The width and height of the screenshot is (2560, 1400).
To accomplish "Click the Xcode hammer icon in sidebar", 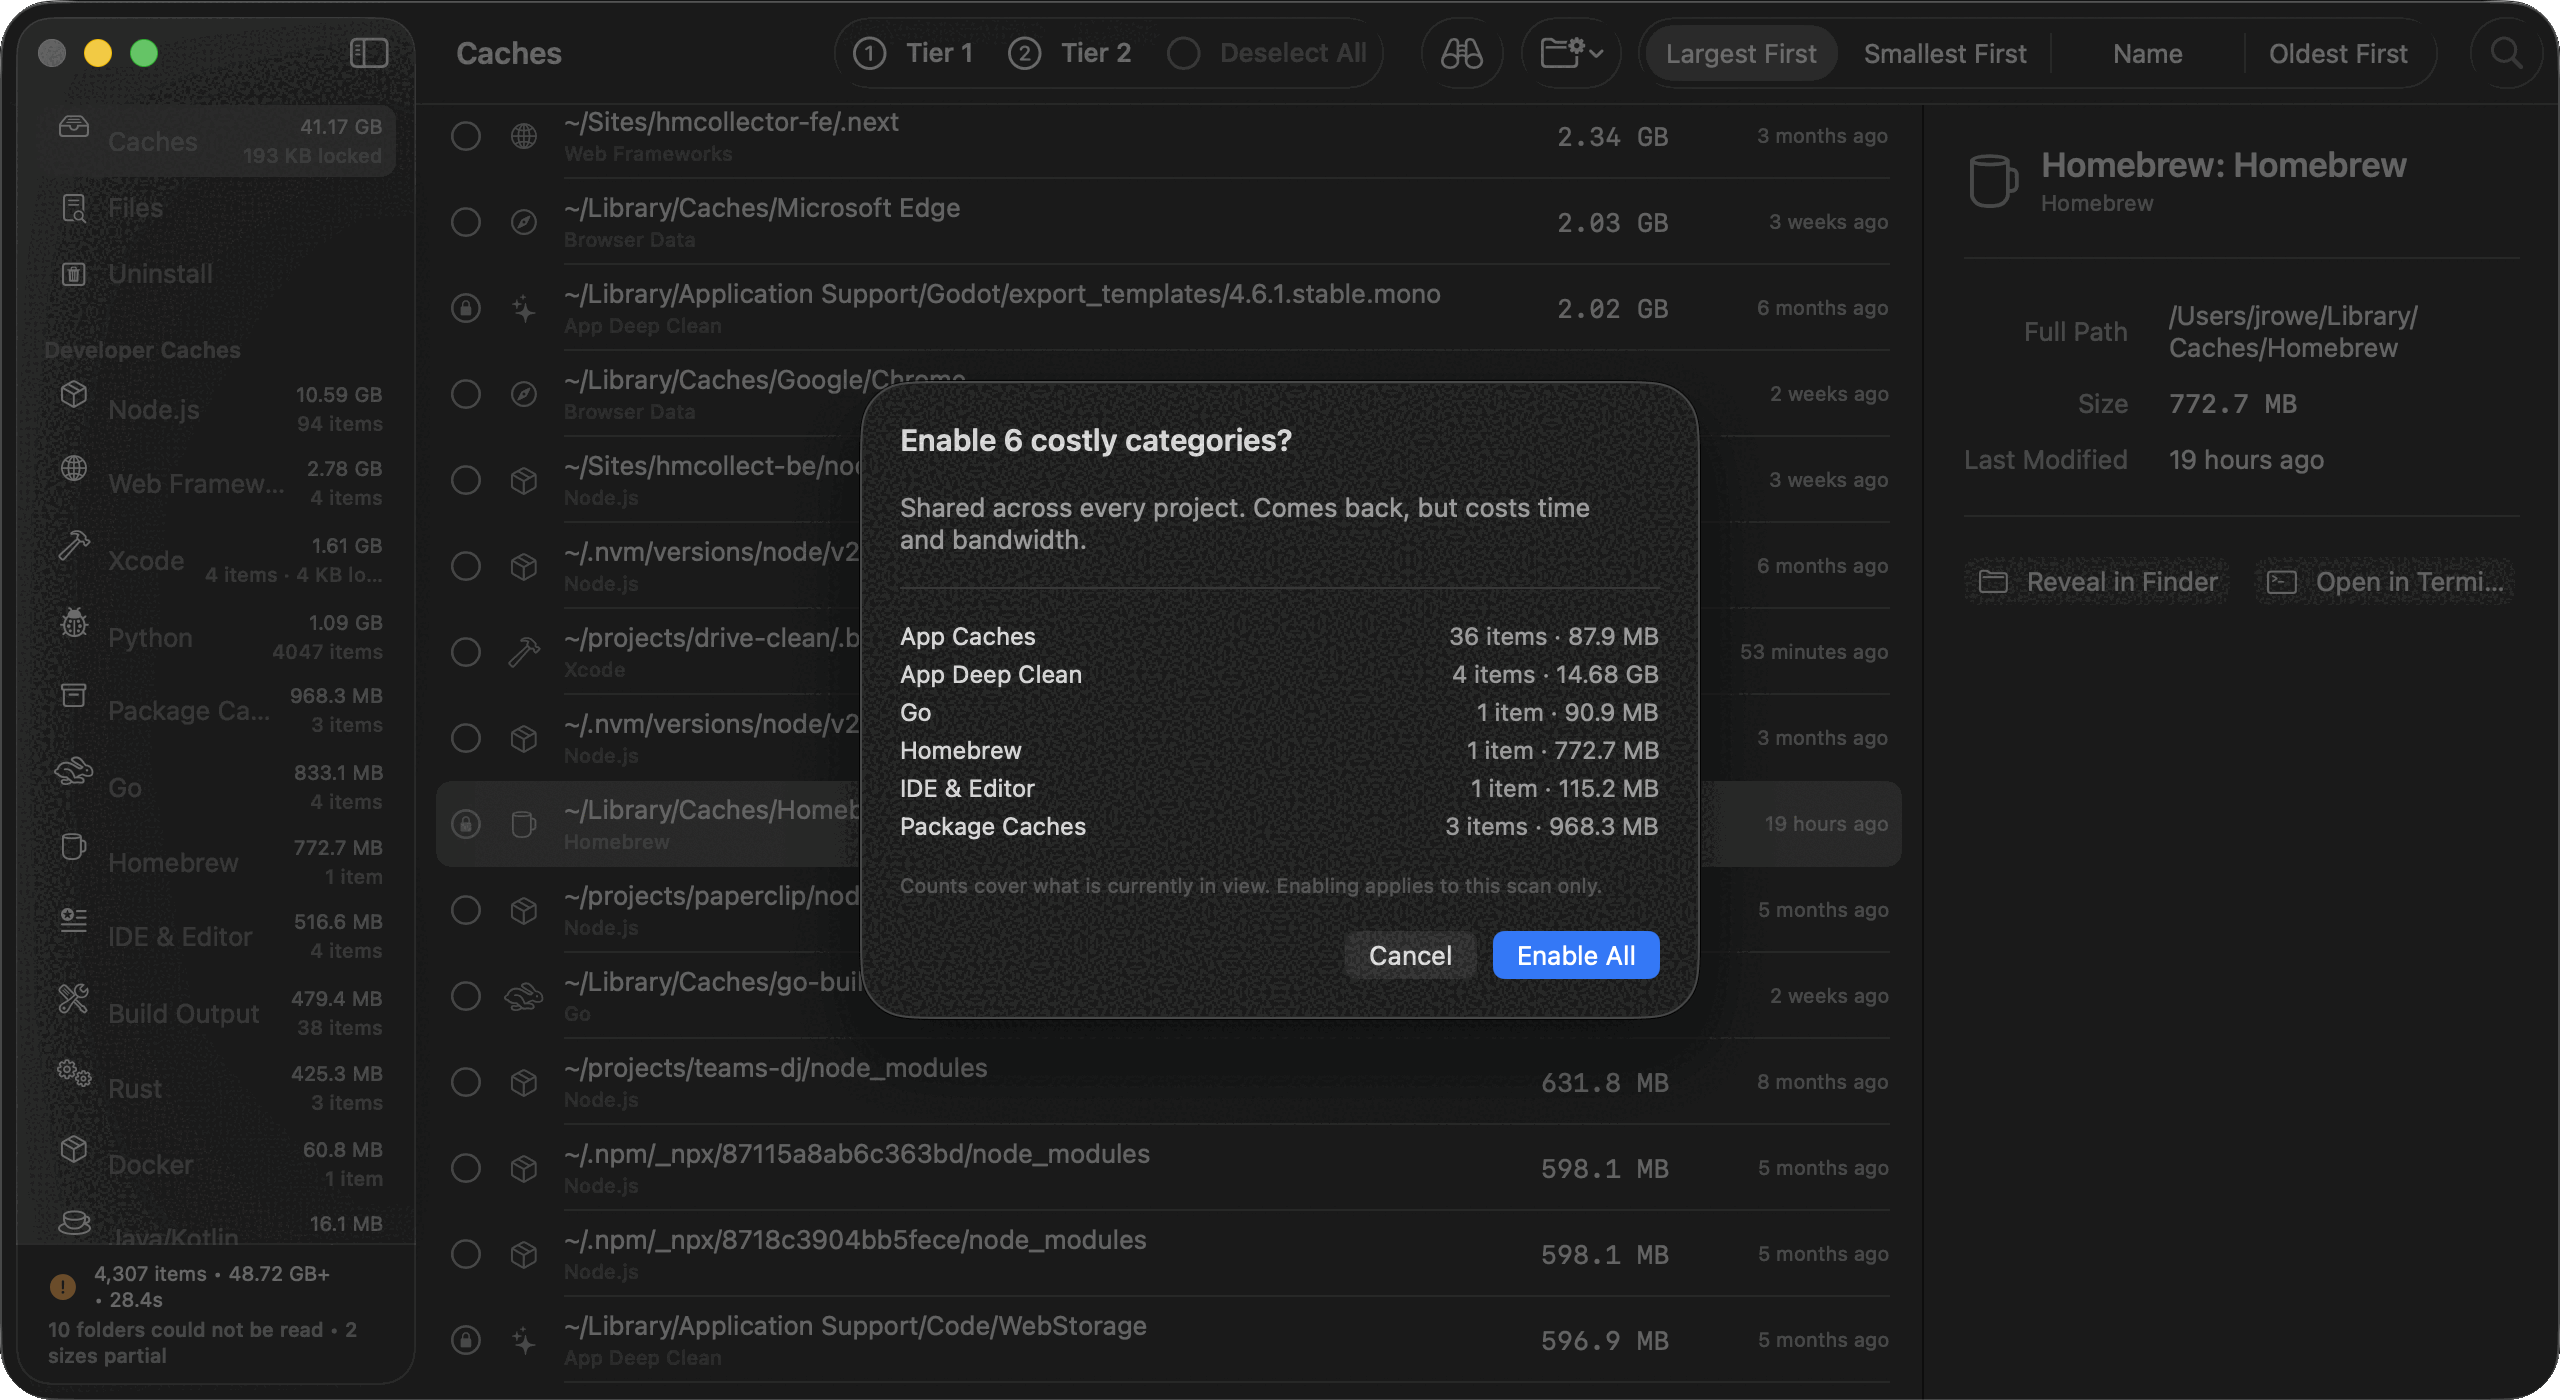I will point(74,545).
